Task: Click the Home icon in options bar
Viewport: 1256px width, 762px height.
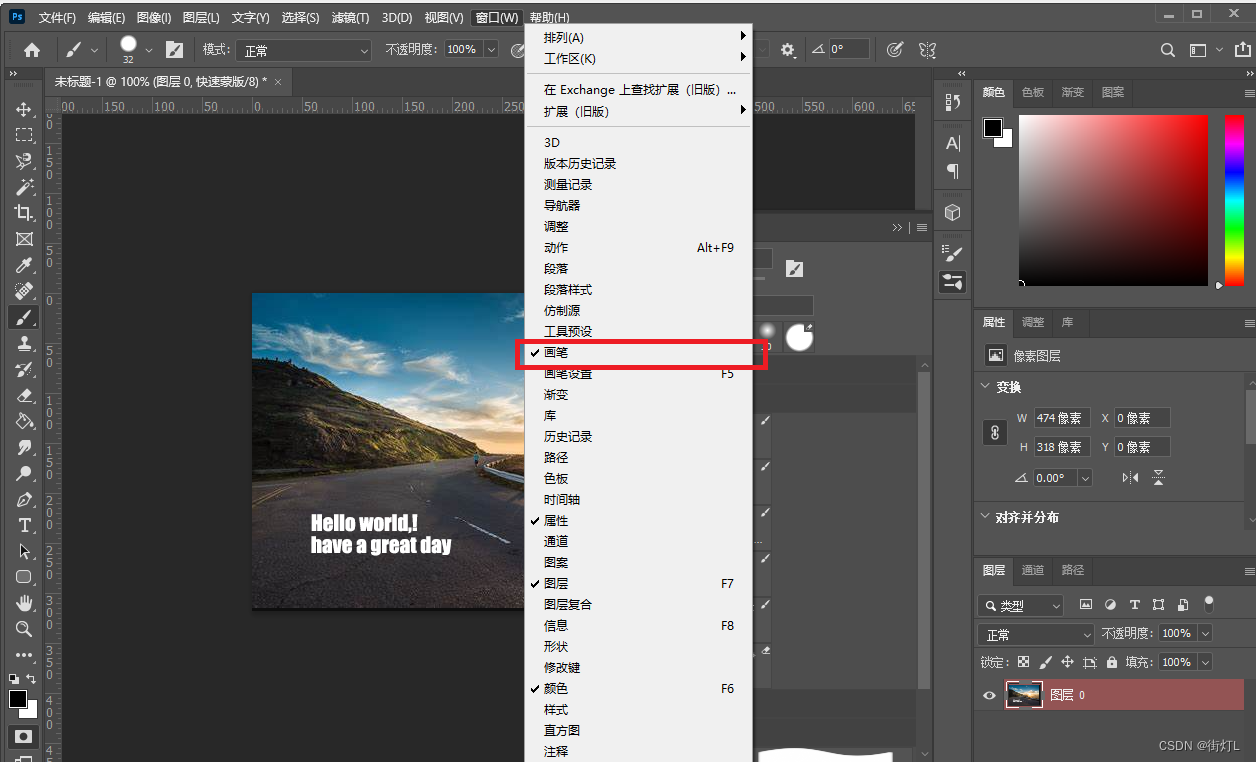Action: (32, 49)
